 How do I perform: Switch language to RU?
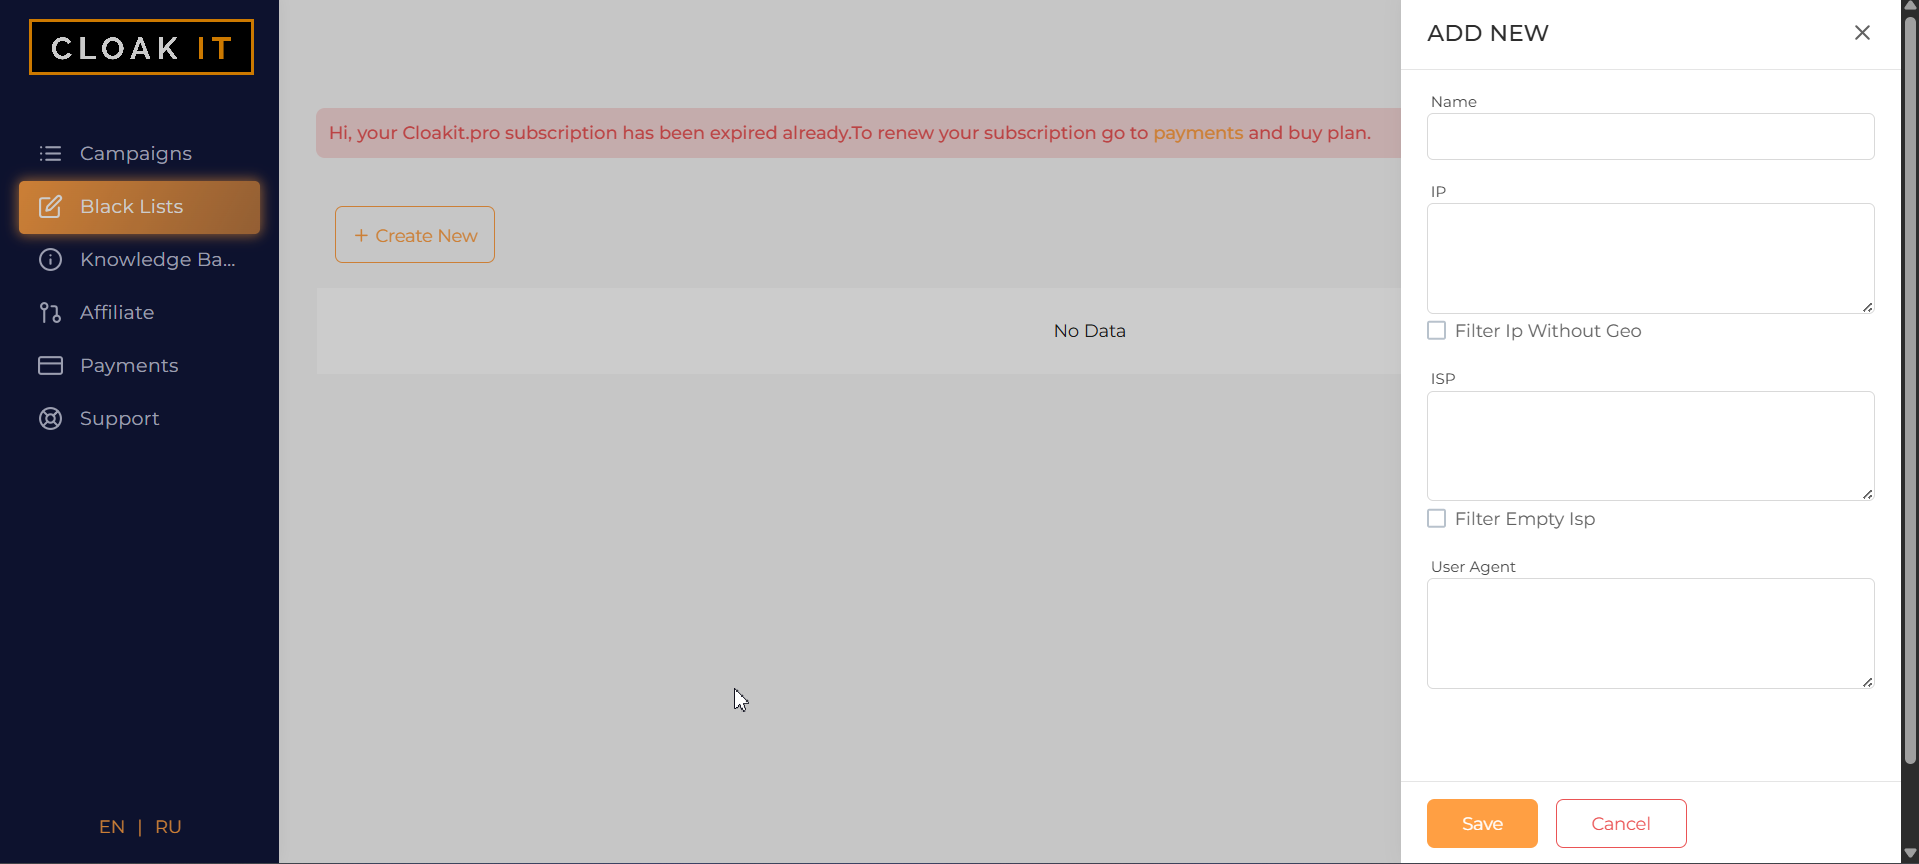(x=168, y=827)
